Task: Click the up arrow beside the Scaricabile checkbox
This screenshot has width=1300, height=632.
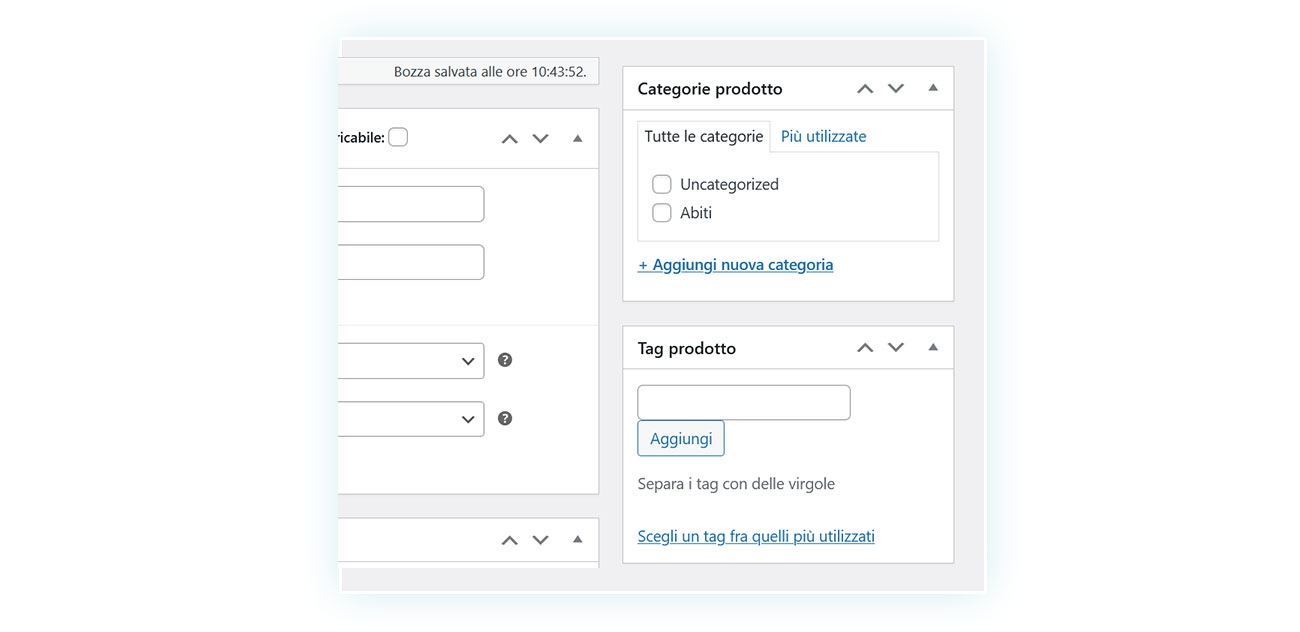Action: click(x=510, y=139)
